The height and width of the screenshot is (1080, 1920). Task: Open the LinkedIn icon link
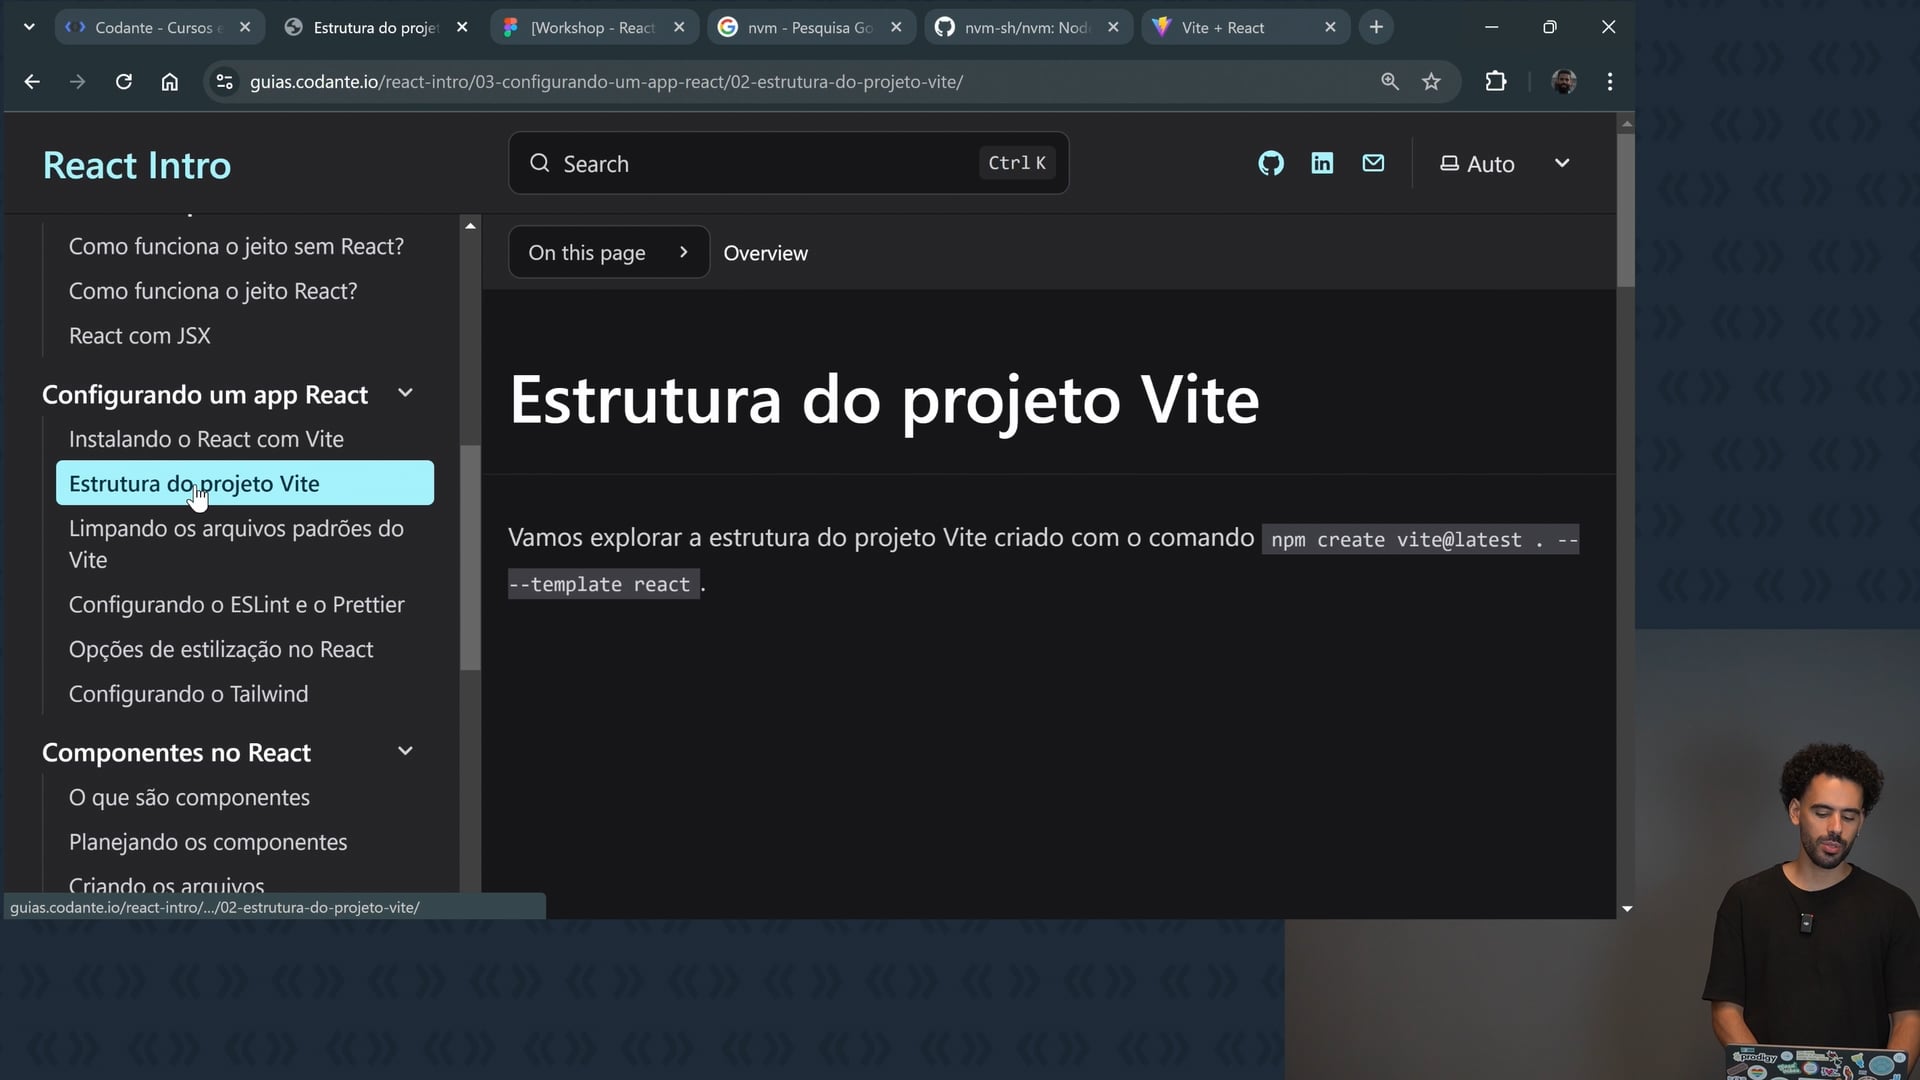tap(1322, 163)
